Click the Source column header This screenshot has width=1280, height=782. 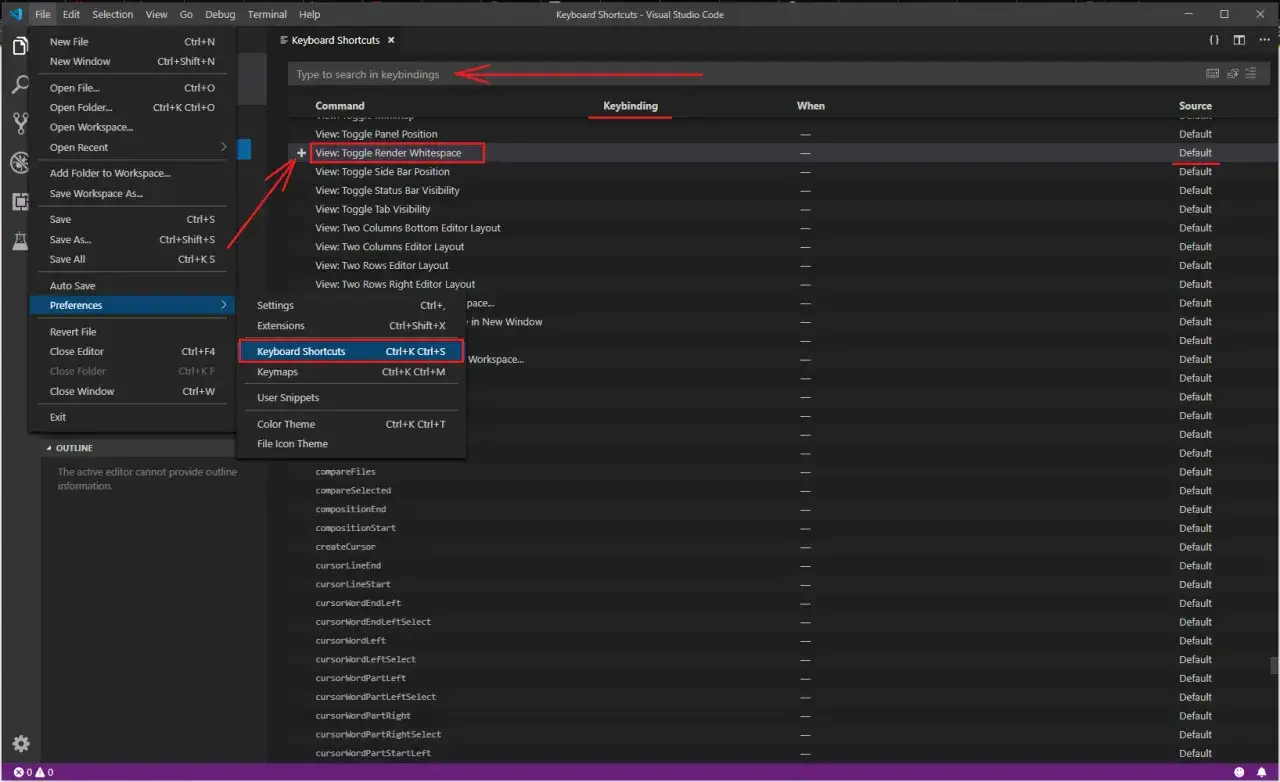1195,106
